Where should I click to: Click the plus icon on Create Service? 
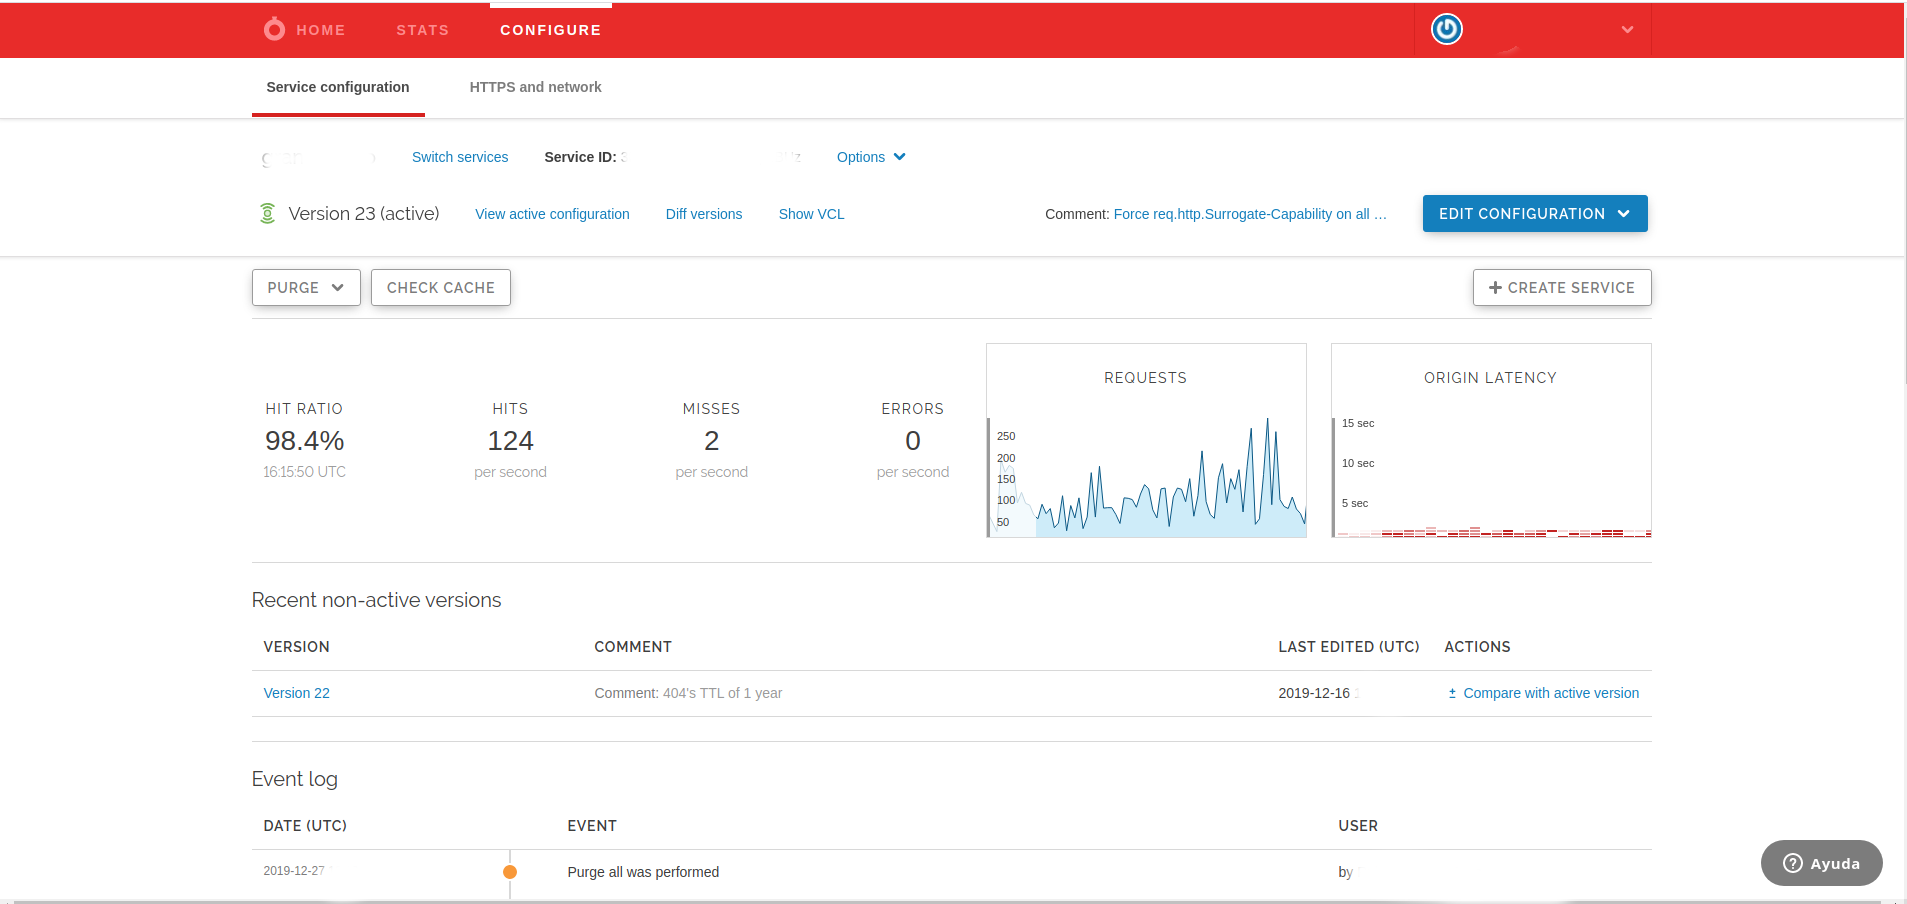coord(1494,287)
